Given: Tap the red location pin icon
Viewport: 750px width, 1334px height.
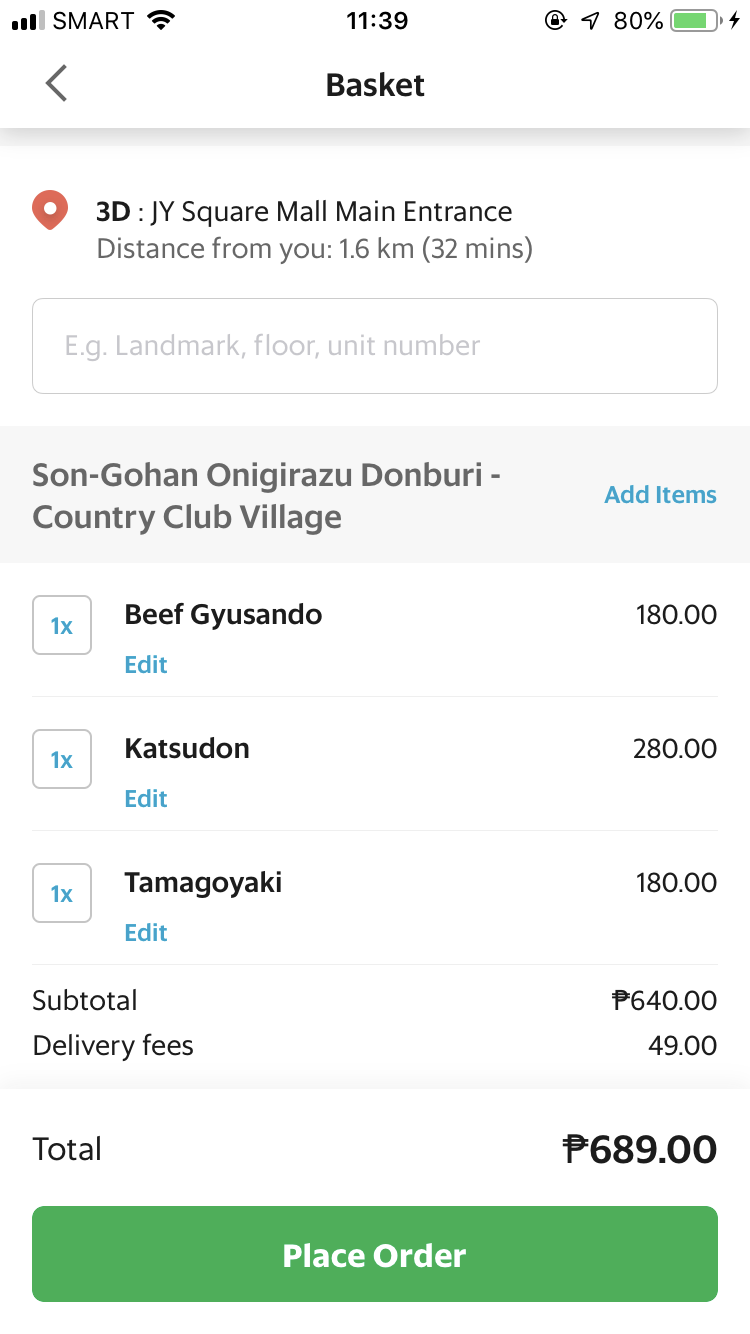Looking at the screenshot, I should pyautogui.click(x=50, y=210).
